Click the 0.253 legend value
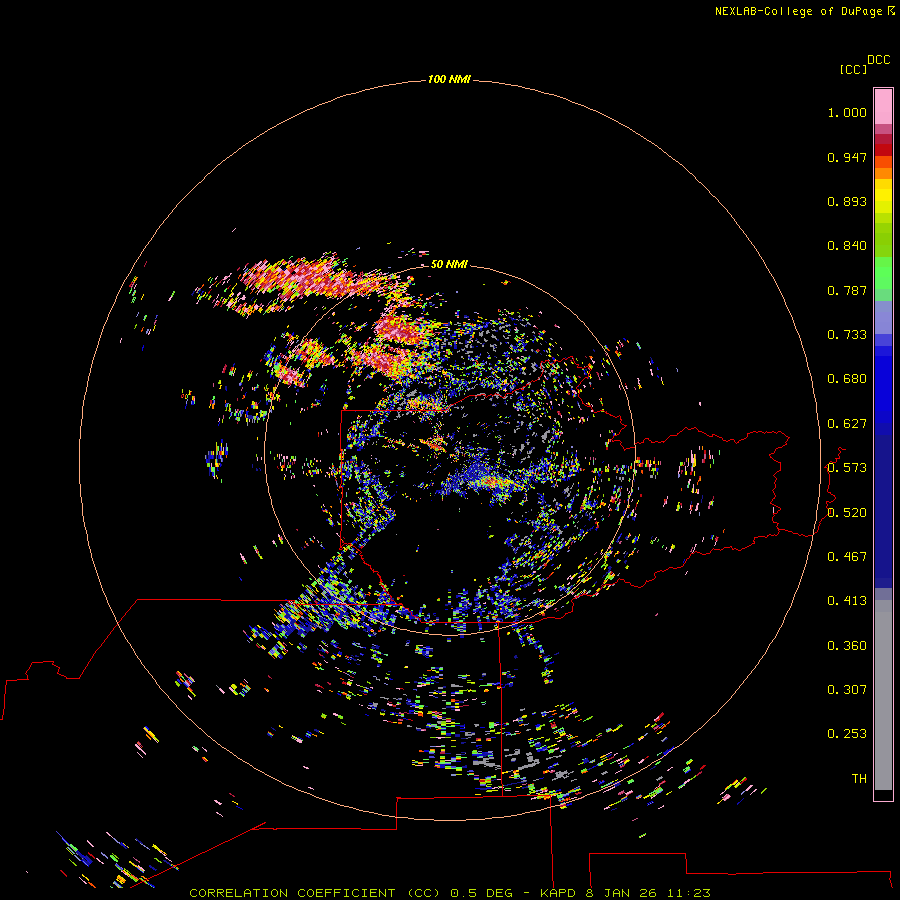This screenshot has width=900, height=900. 847,734
